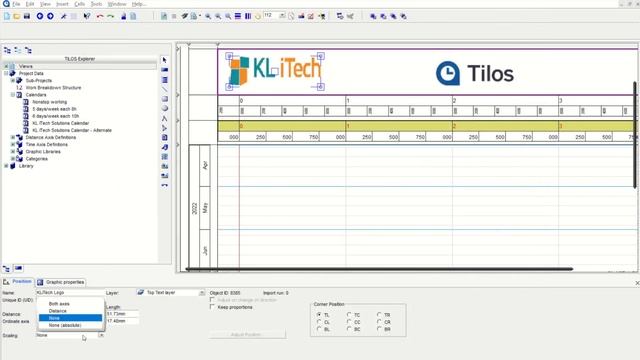Select the filled rectangle bar tool

(x=164, y=70)
